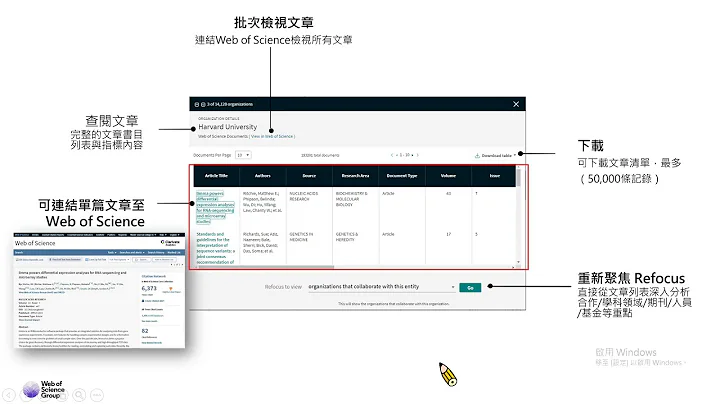Image resolution: width=720 pixels, height=404 pixels.
Task: Click the table's horizontal scrollbar
Action: 264,267
